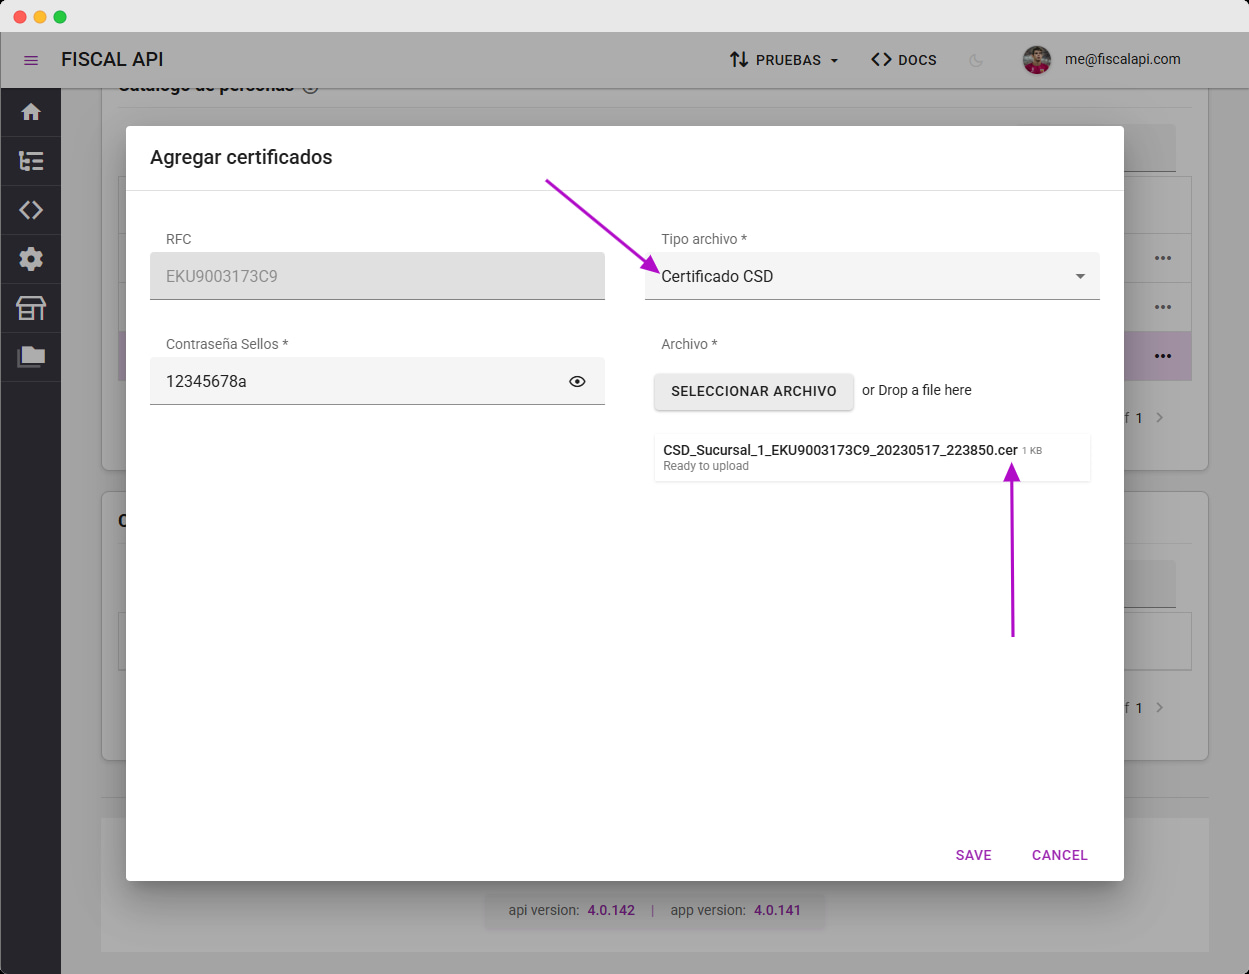The height and width of the screenshot is (974, 1249).
Task: Click the macOS green maximize button
Action: [x=60, y=17]
